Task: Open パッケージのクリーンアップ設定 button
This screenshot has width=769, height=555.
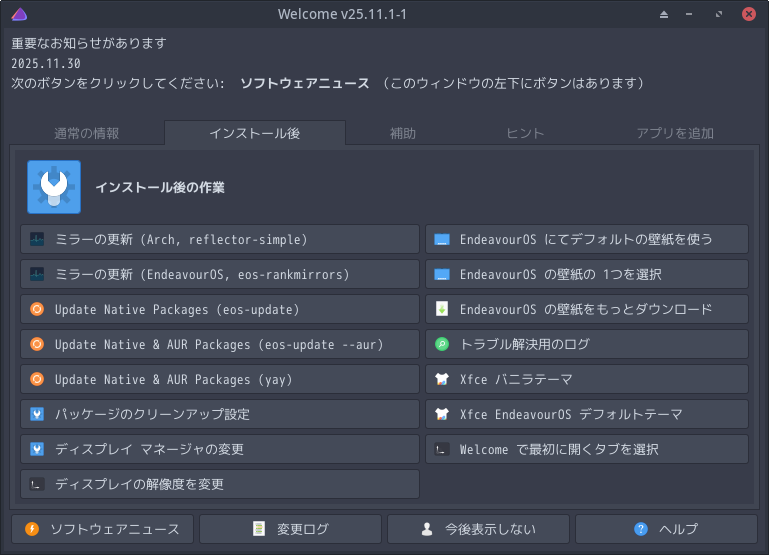Action: (220, 414)
